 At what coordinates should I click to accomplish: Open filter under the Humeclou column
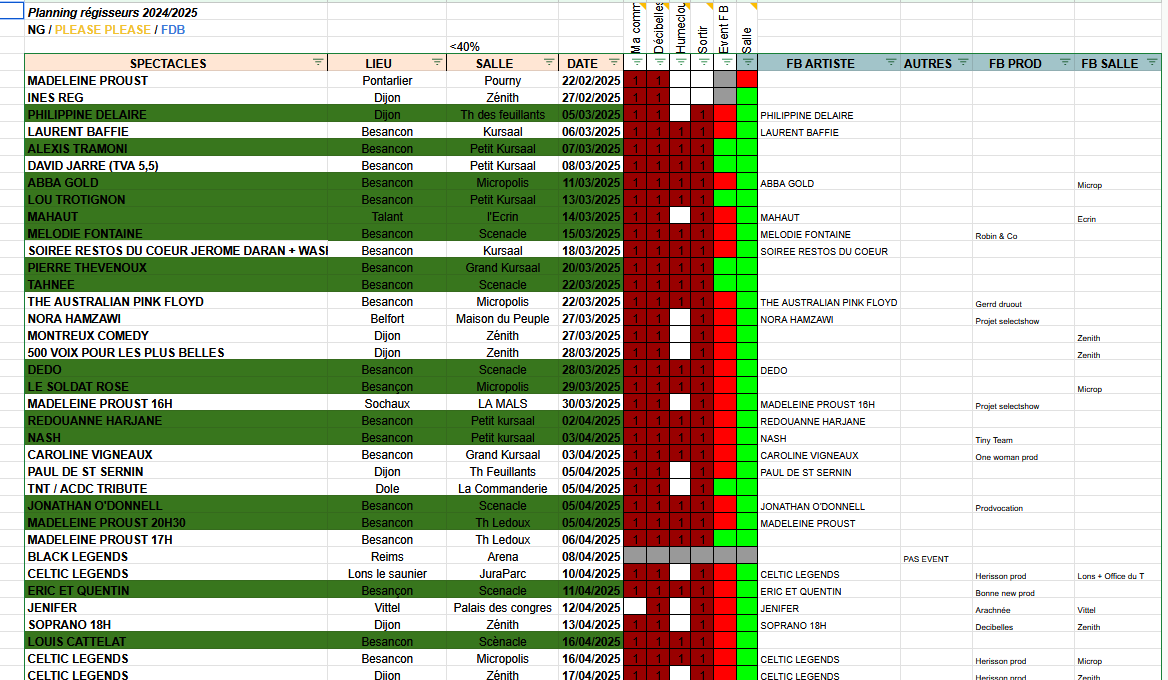pyautogui.click(x=681, y=63)
